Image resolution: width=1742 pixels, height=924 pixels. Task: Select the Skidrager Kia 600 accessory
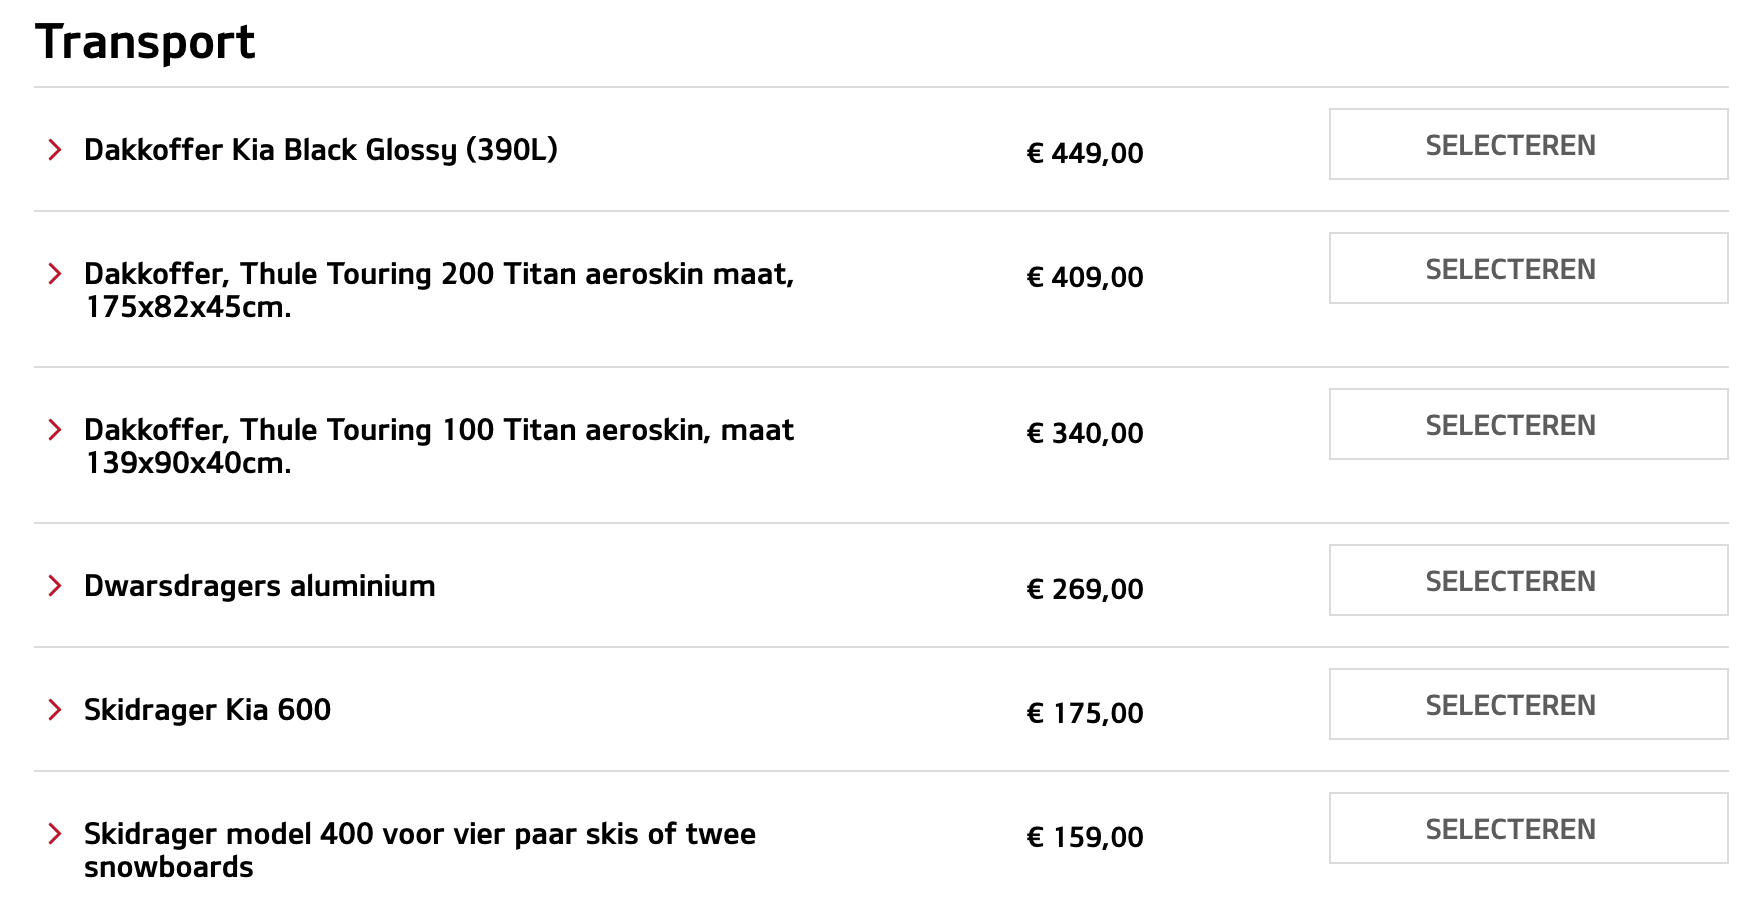[x=1527, y=705]
